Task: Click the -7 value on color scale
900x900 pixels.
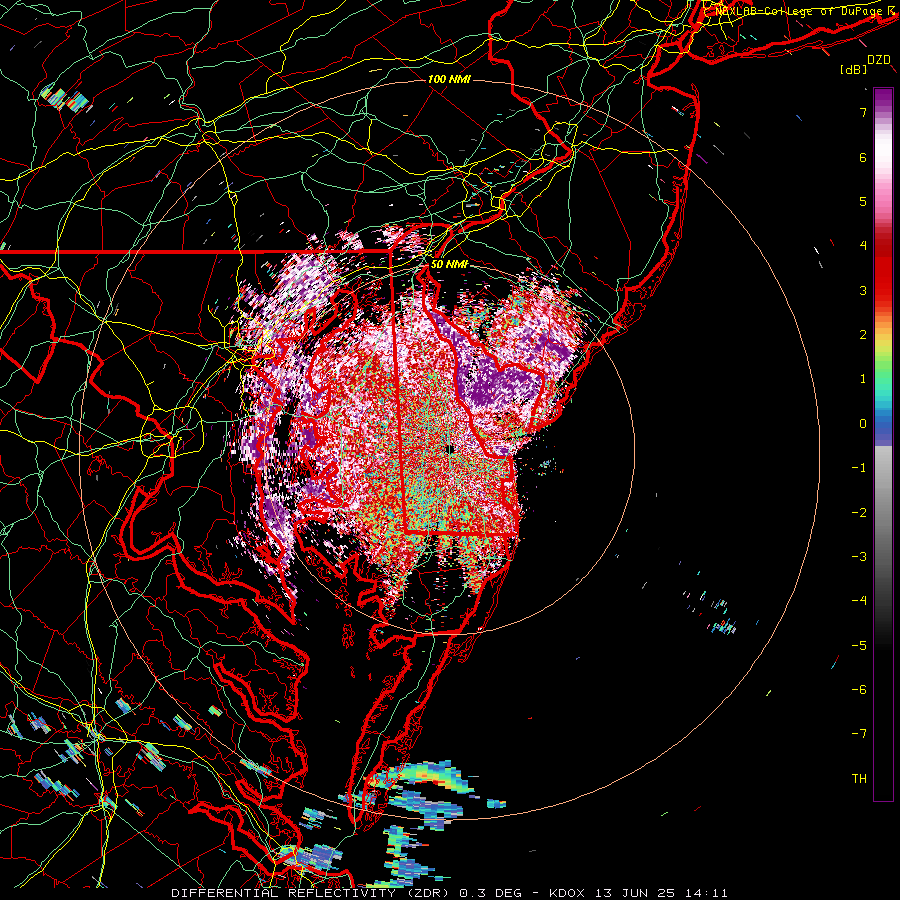Action: click(x=859, y=734)
